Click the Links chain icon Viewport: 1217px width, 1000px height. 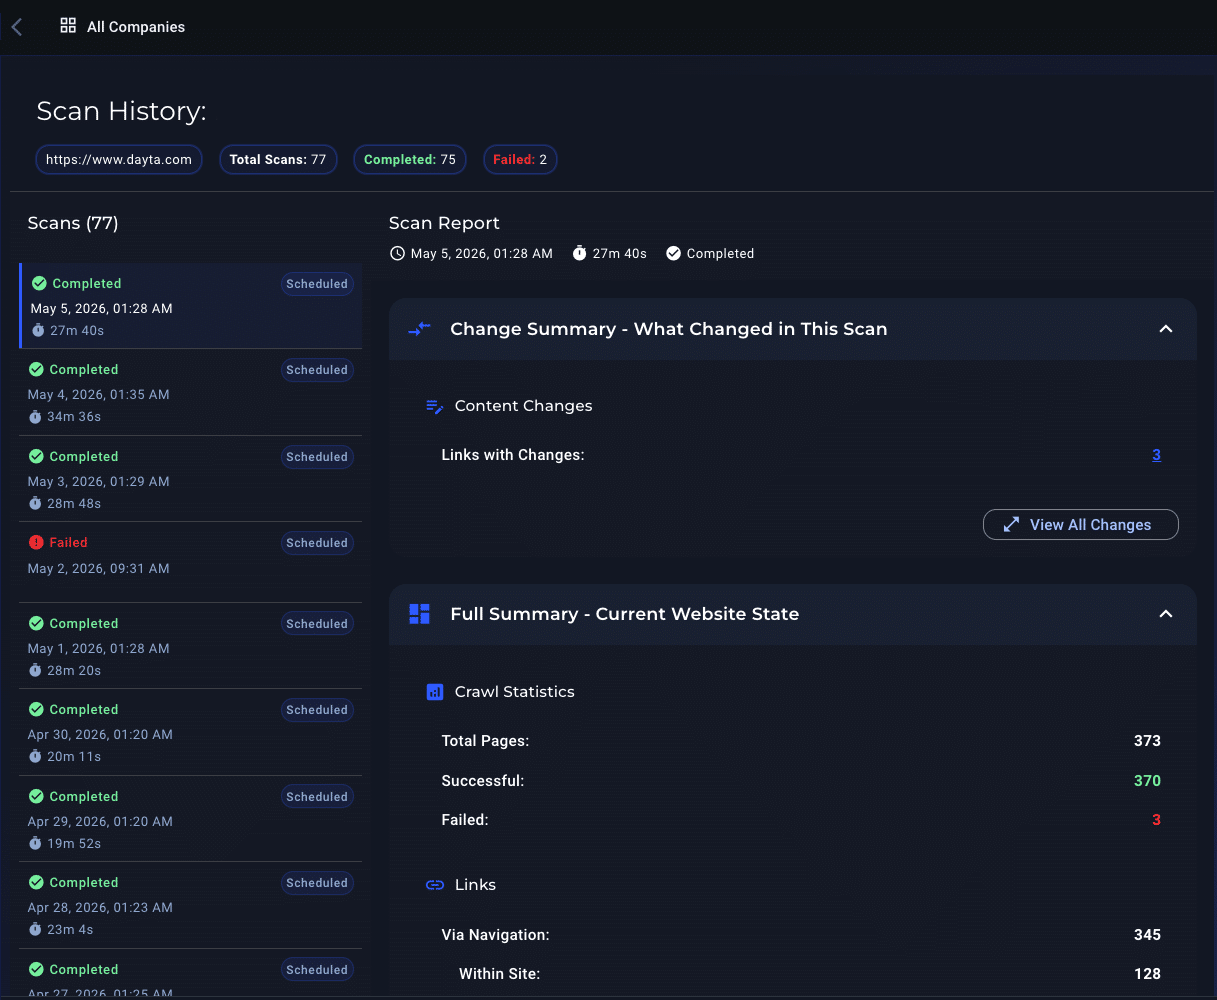(435, 885)
